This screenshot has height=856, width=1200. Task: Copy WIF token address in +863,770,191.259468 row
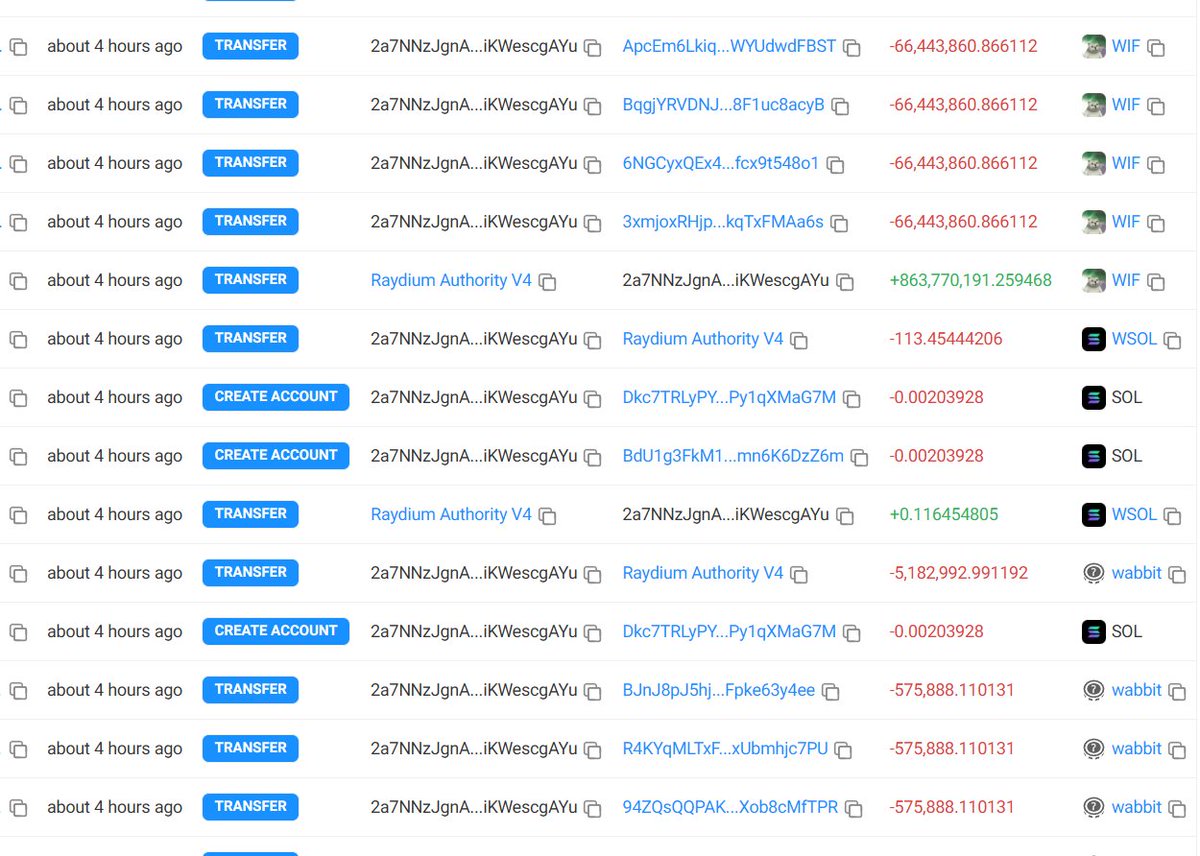coord(1156,282)
